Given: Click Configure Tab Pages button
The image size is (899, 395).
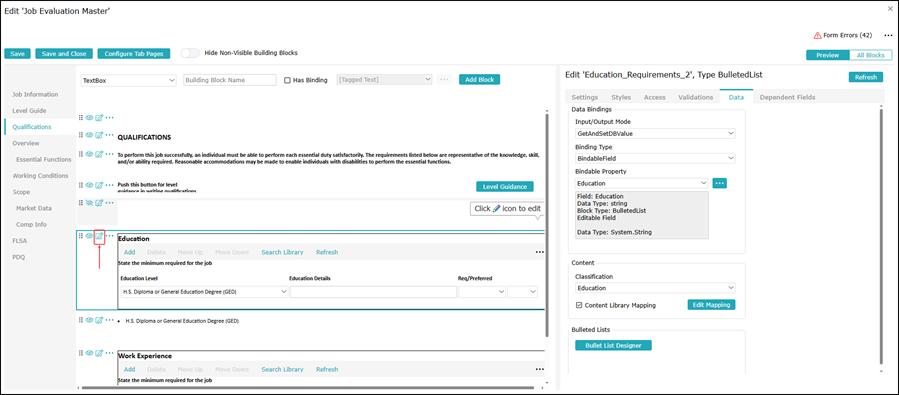Looking at the screenshot, I should [x=134, y=53].
